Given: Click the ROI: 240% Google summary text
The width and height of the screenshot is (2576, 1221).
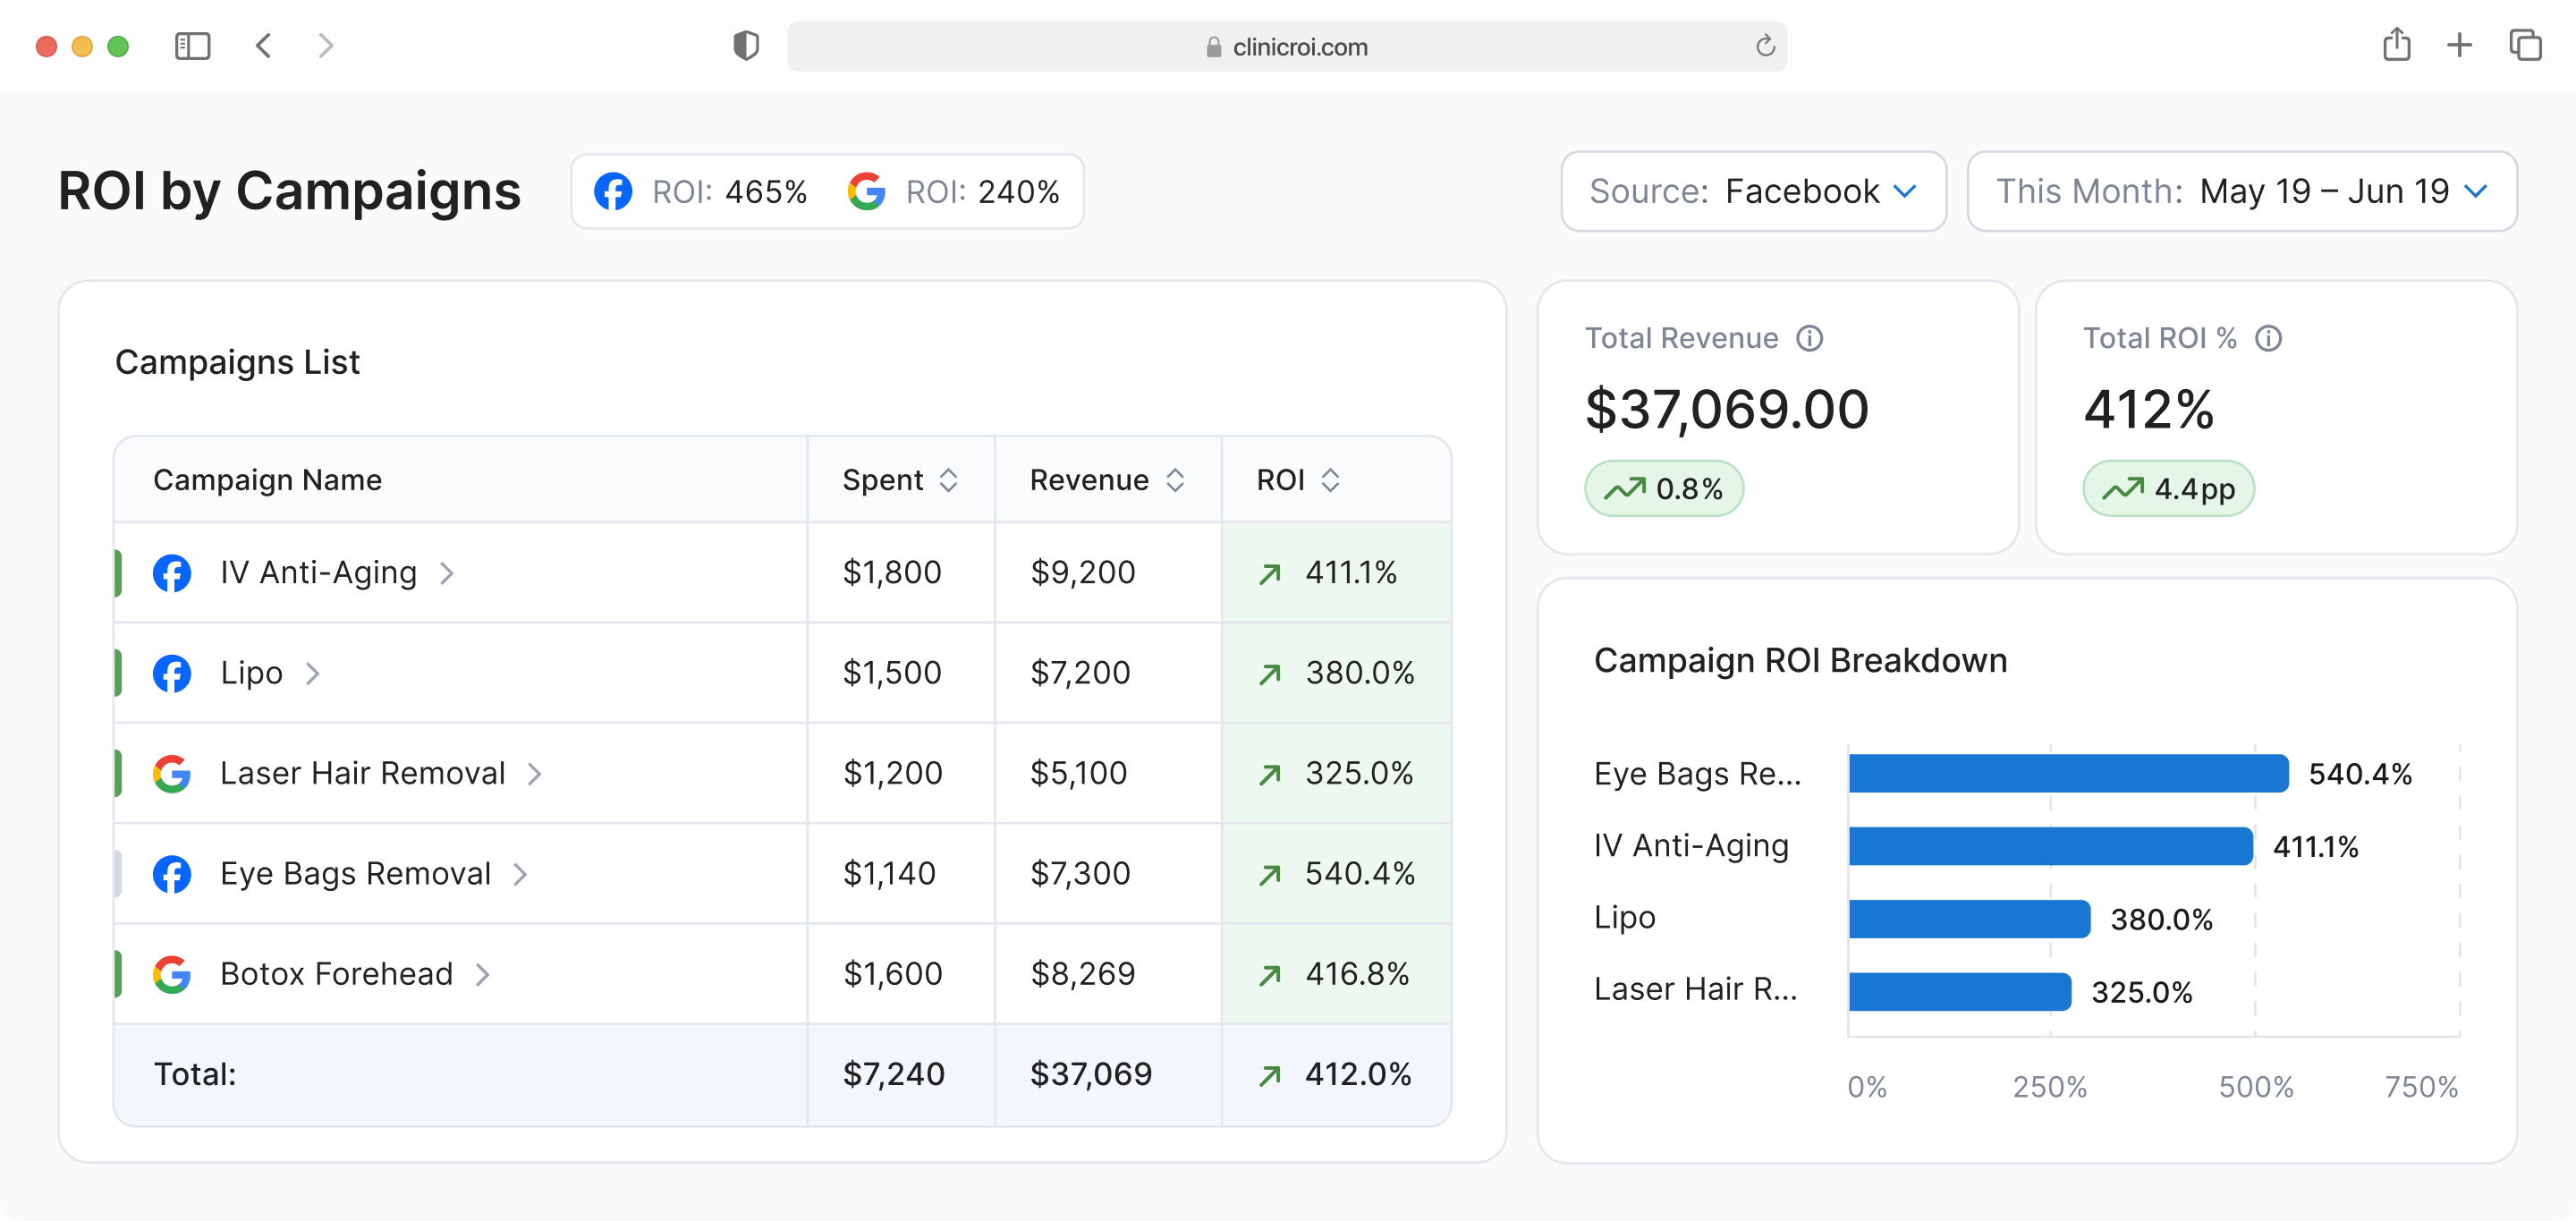Looking at the screenshot, I should (x=982, y=191).
